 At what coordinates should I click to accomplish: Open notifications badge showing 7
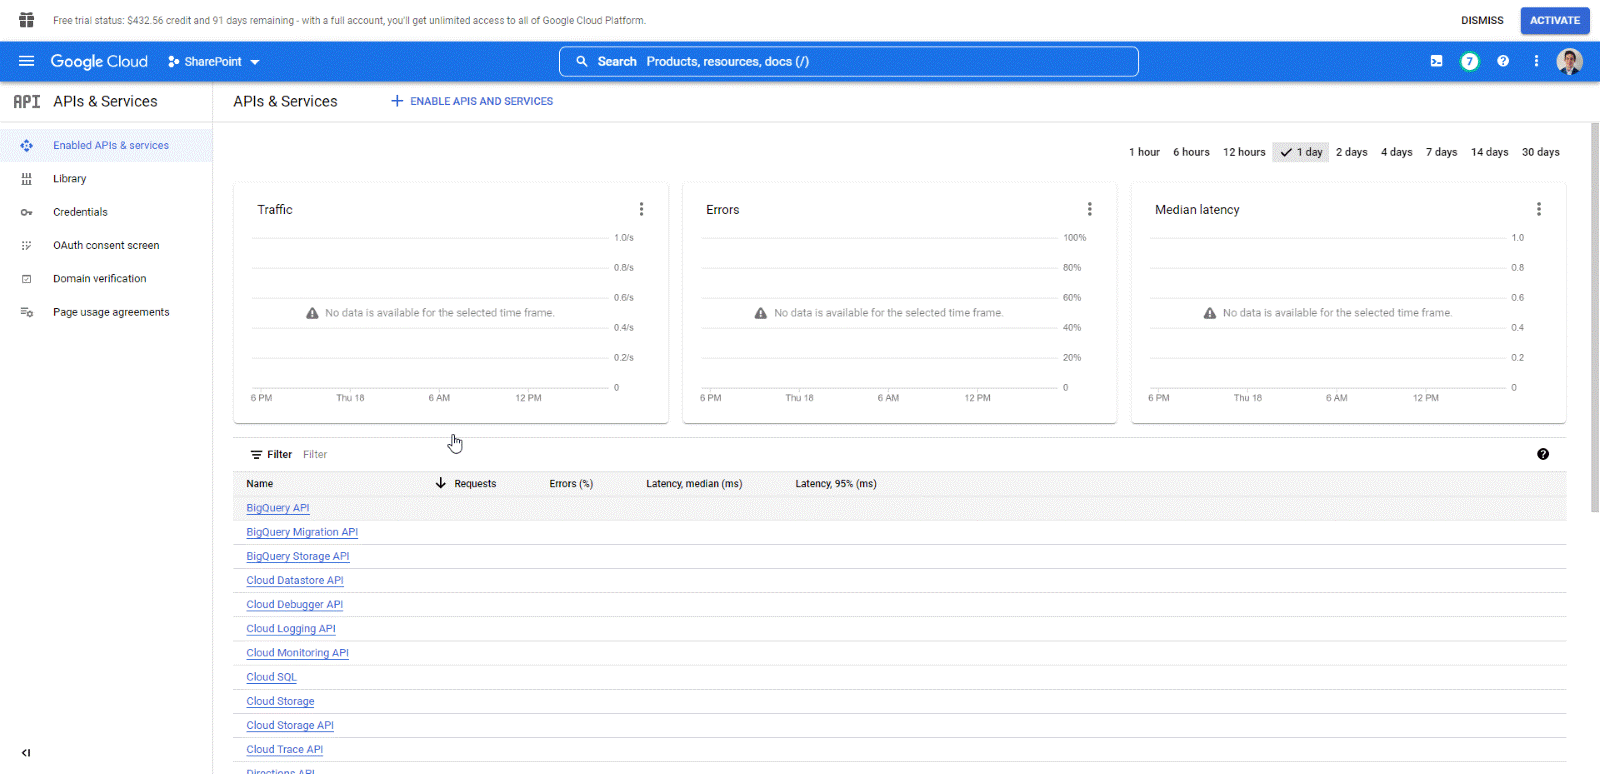pos(1469,61)
